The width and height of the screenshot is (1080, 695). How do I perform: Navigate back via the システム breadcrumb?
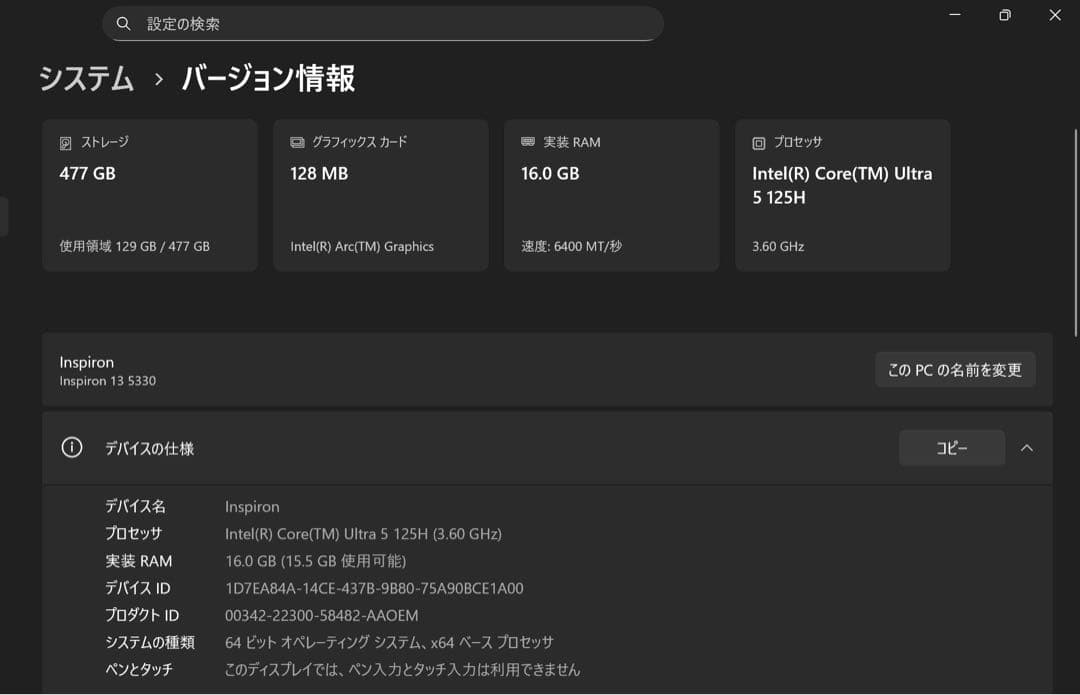pos(86,79)
